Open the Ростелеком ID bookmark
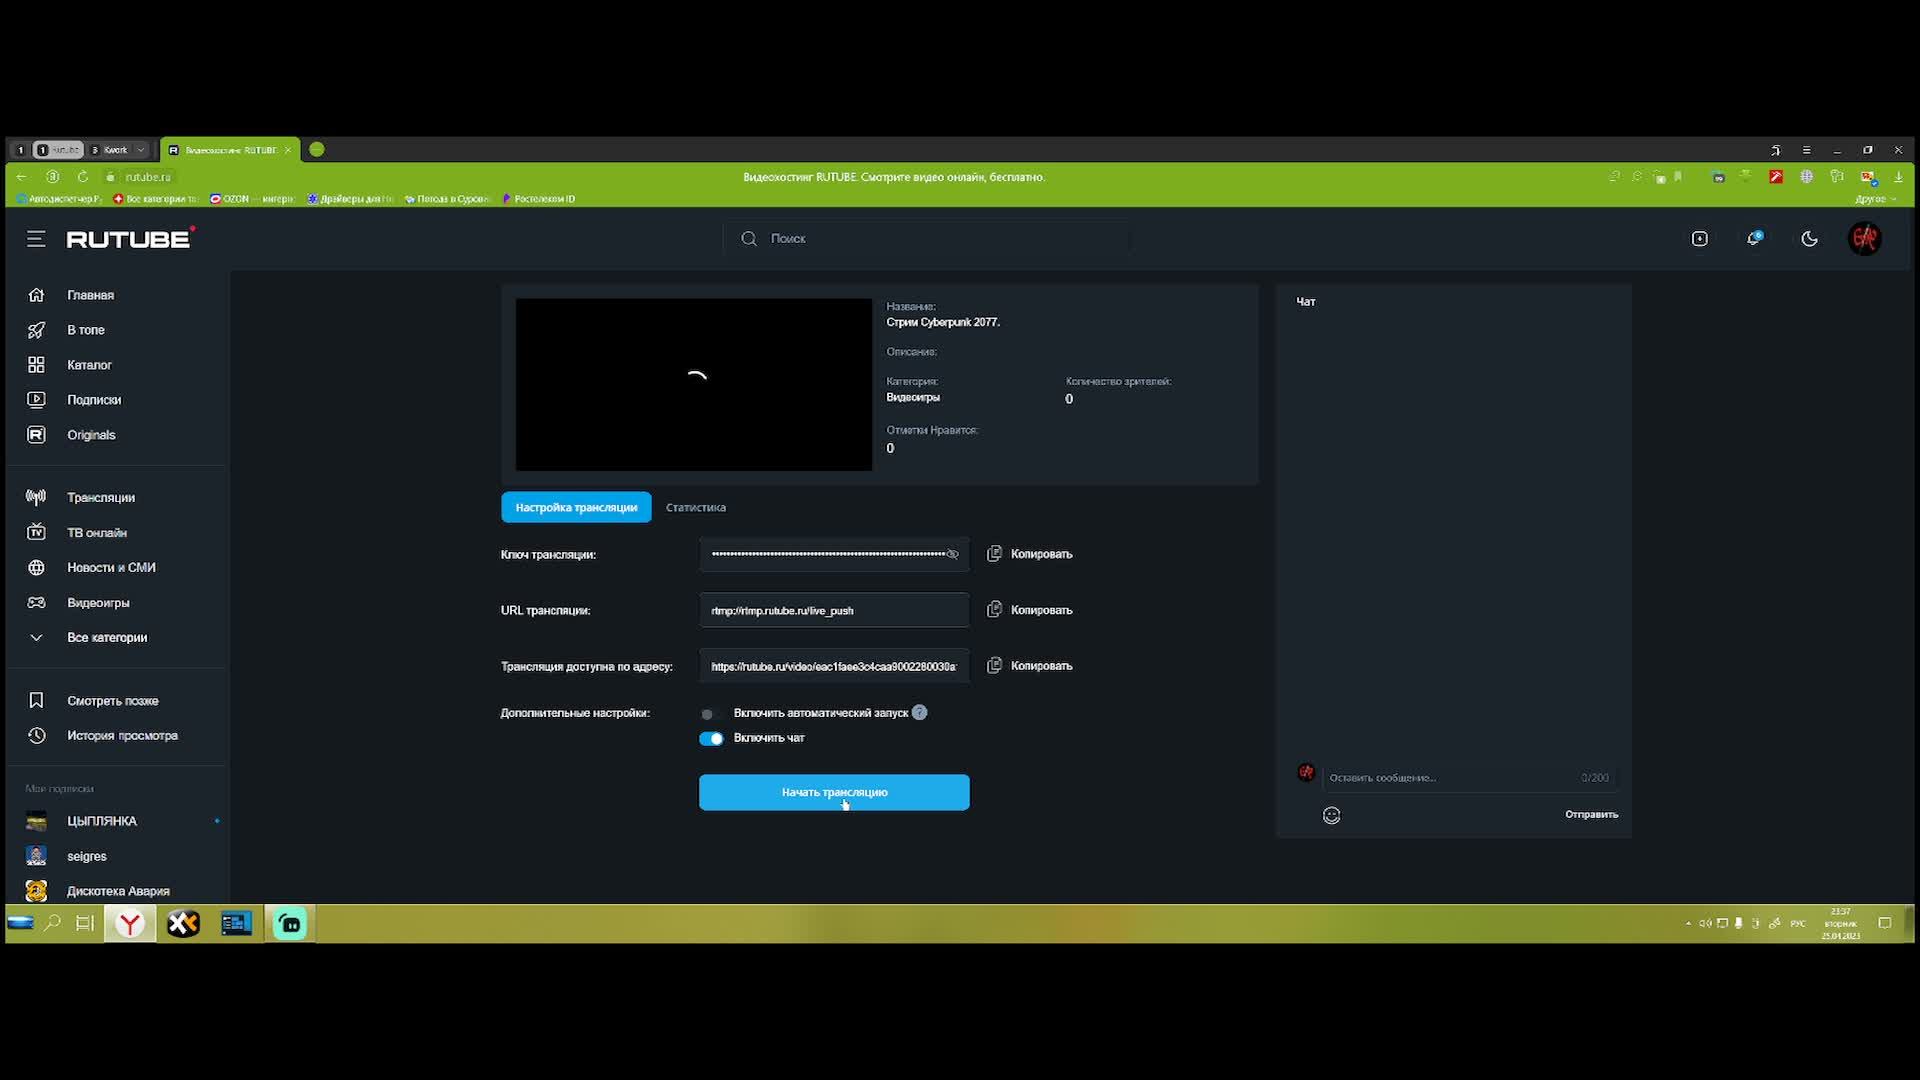1920x1080 pixels. coord(540,199)
